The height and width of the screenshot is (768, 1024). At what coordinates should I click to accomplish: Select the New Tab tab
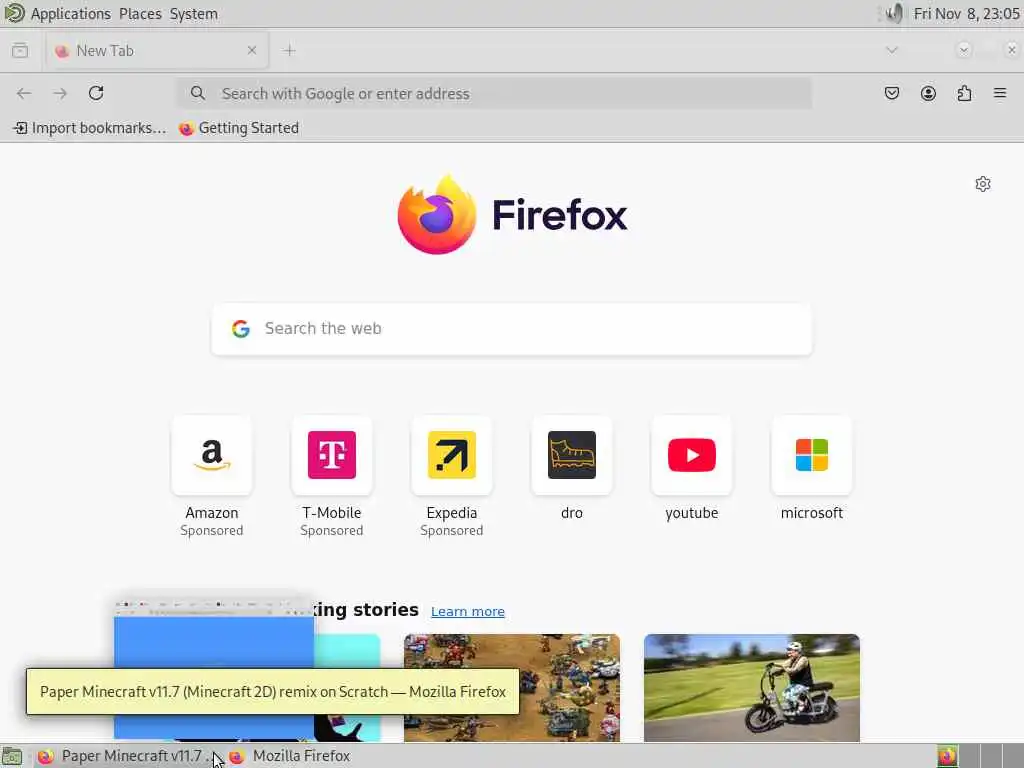pos(157,50)
